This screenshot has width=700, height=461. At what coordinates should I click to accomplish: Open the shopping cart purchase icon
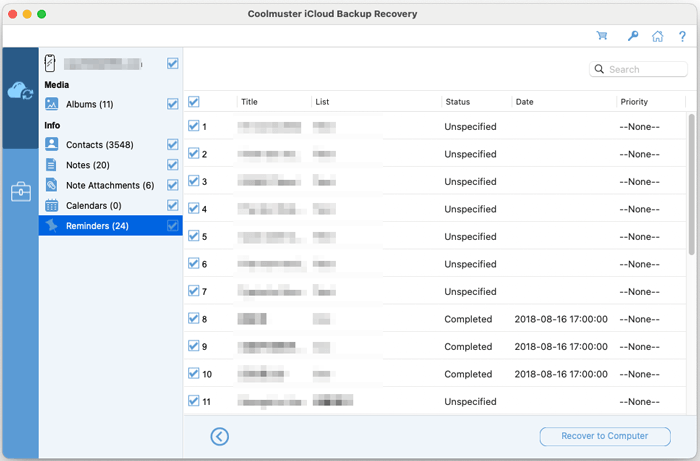pyautogui.click(x=602, y=36)
